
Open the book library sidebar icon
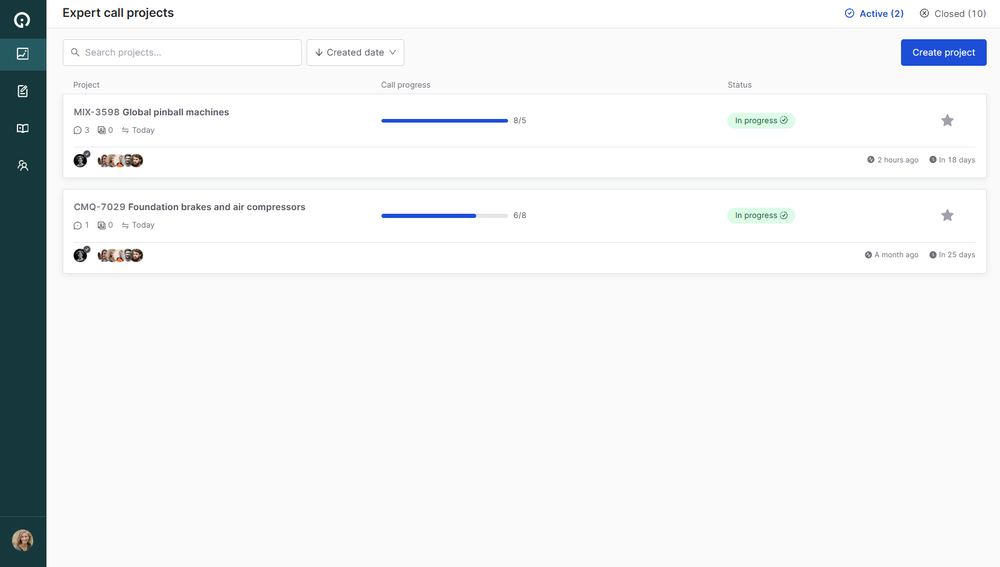point(22,128)
